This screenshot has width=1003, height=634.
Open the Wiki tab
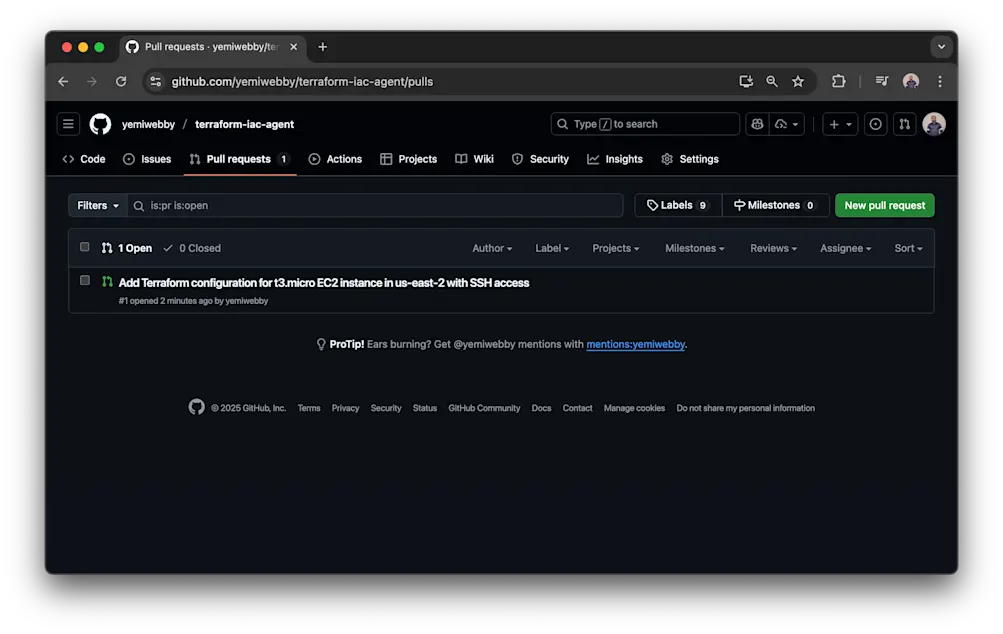click(x=475, y=159)
